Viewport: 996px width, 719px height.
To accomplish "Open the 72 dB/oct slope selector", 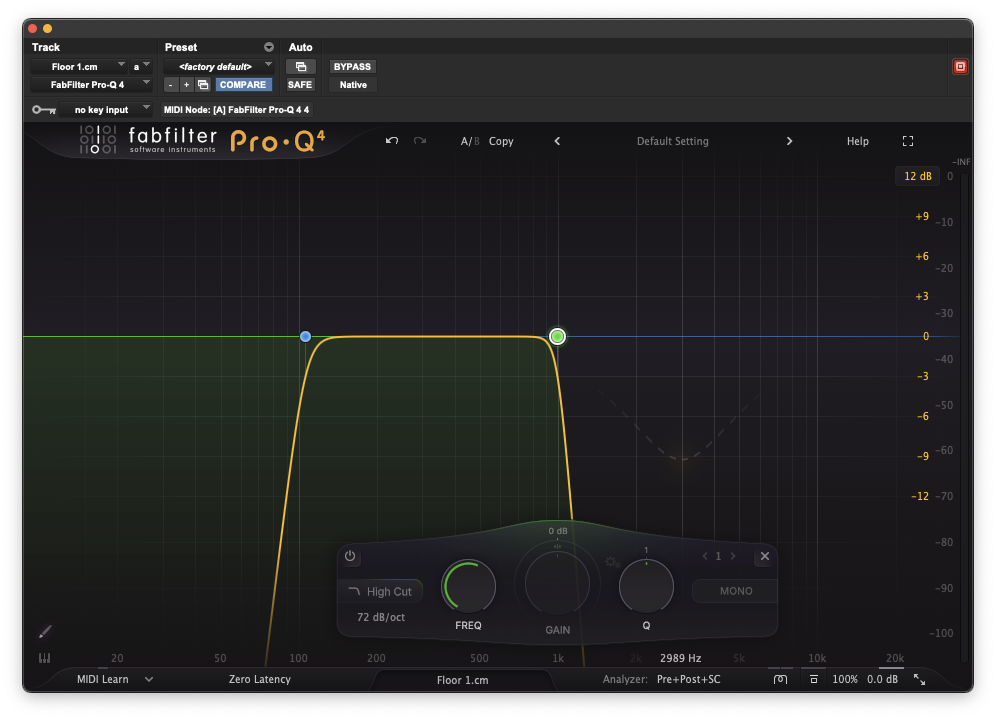I will point(380,617).
